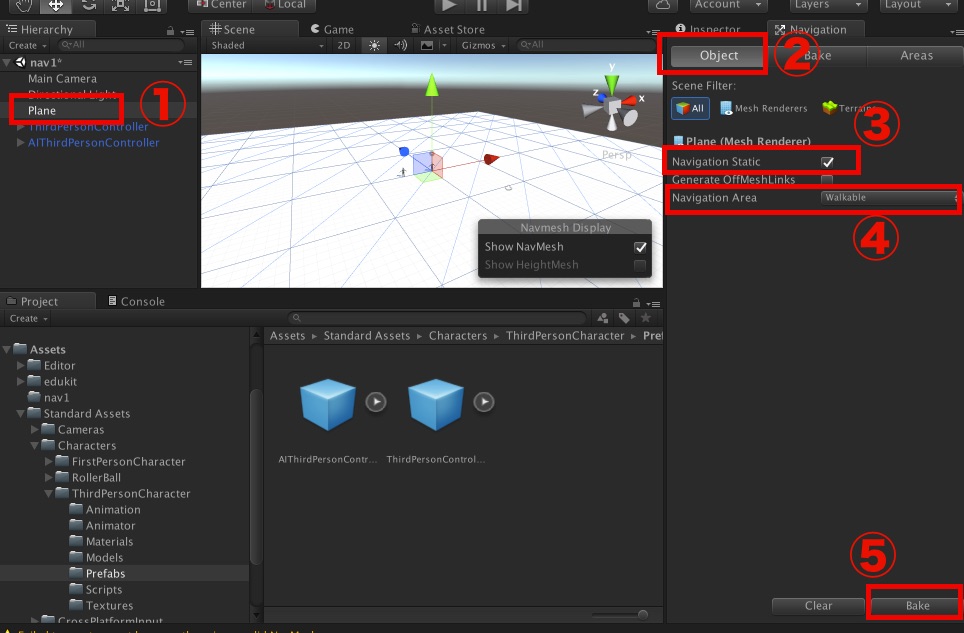
Task: Toggle Show NavMesh checkbox
Action: point(640,247)
